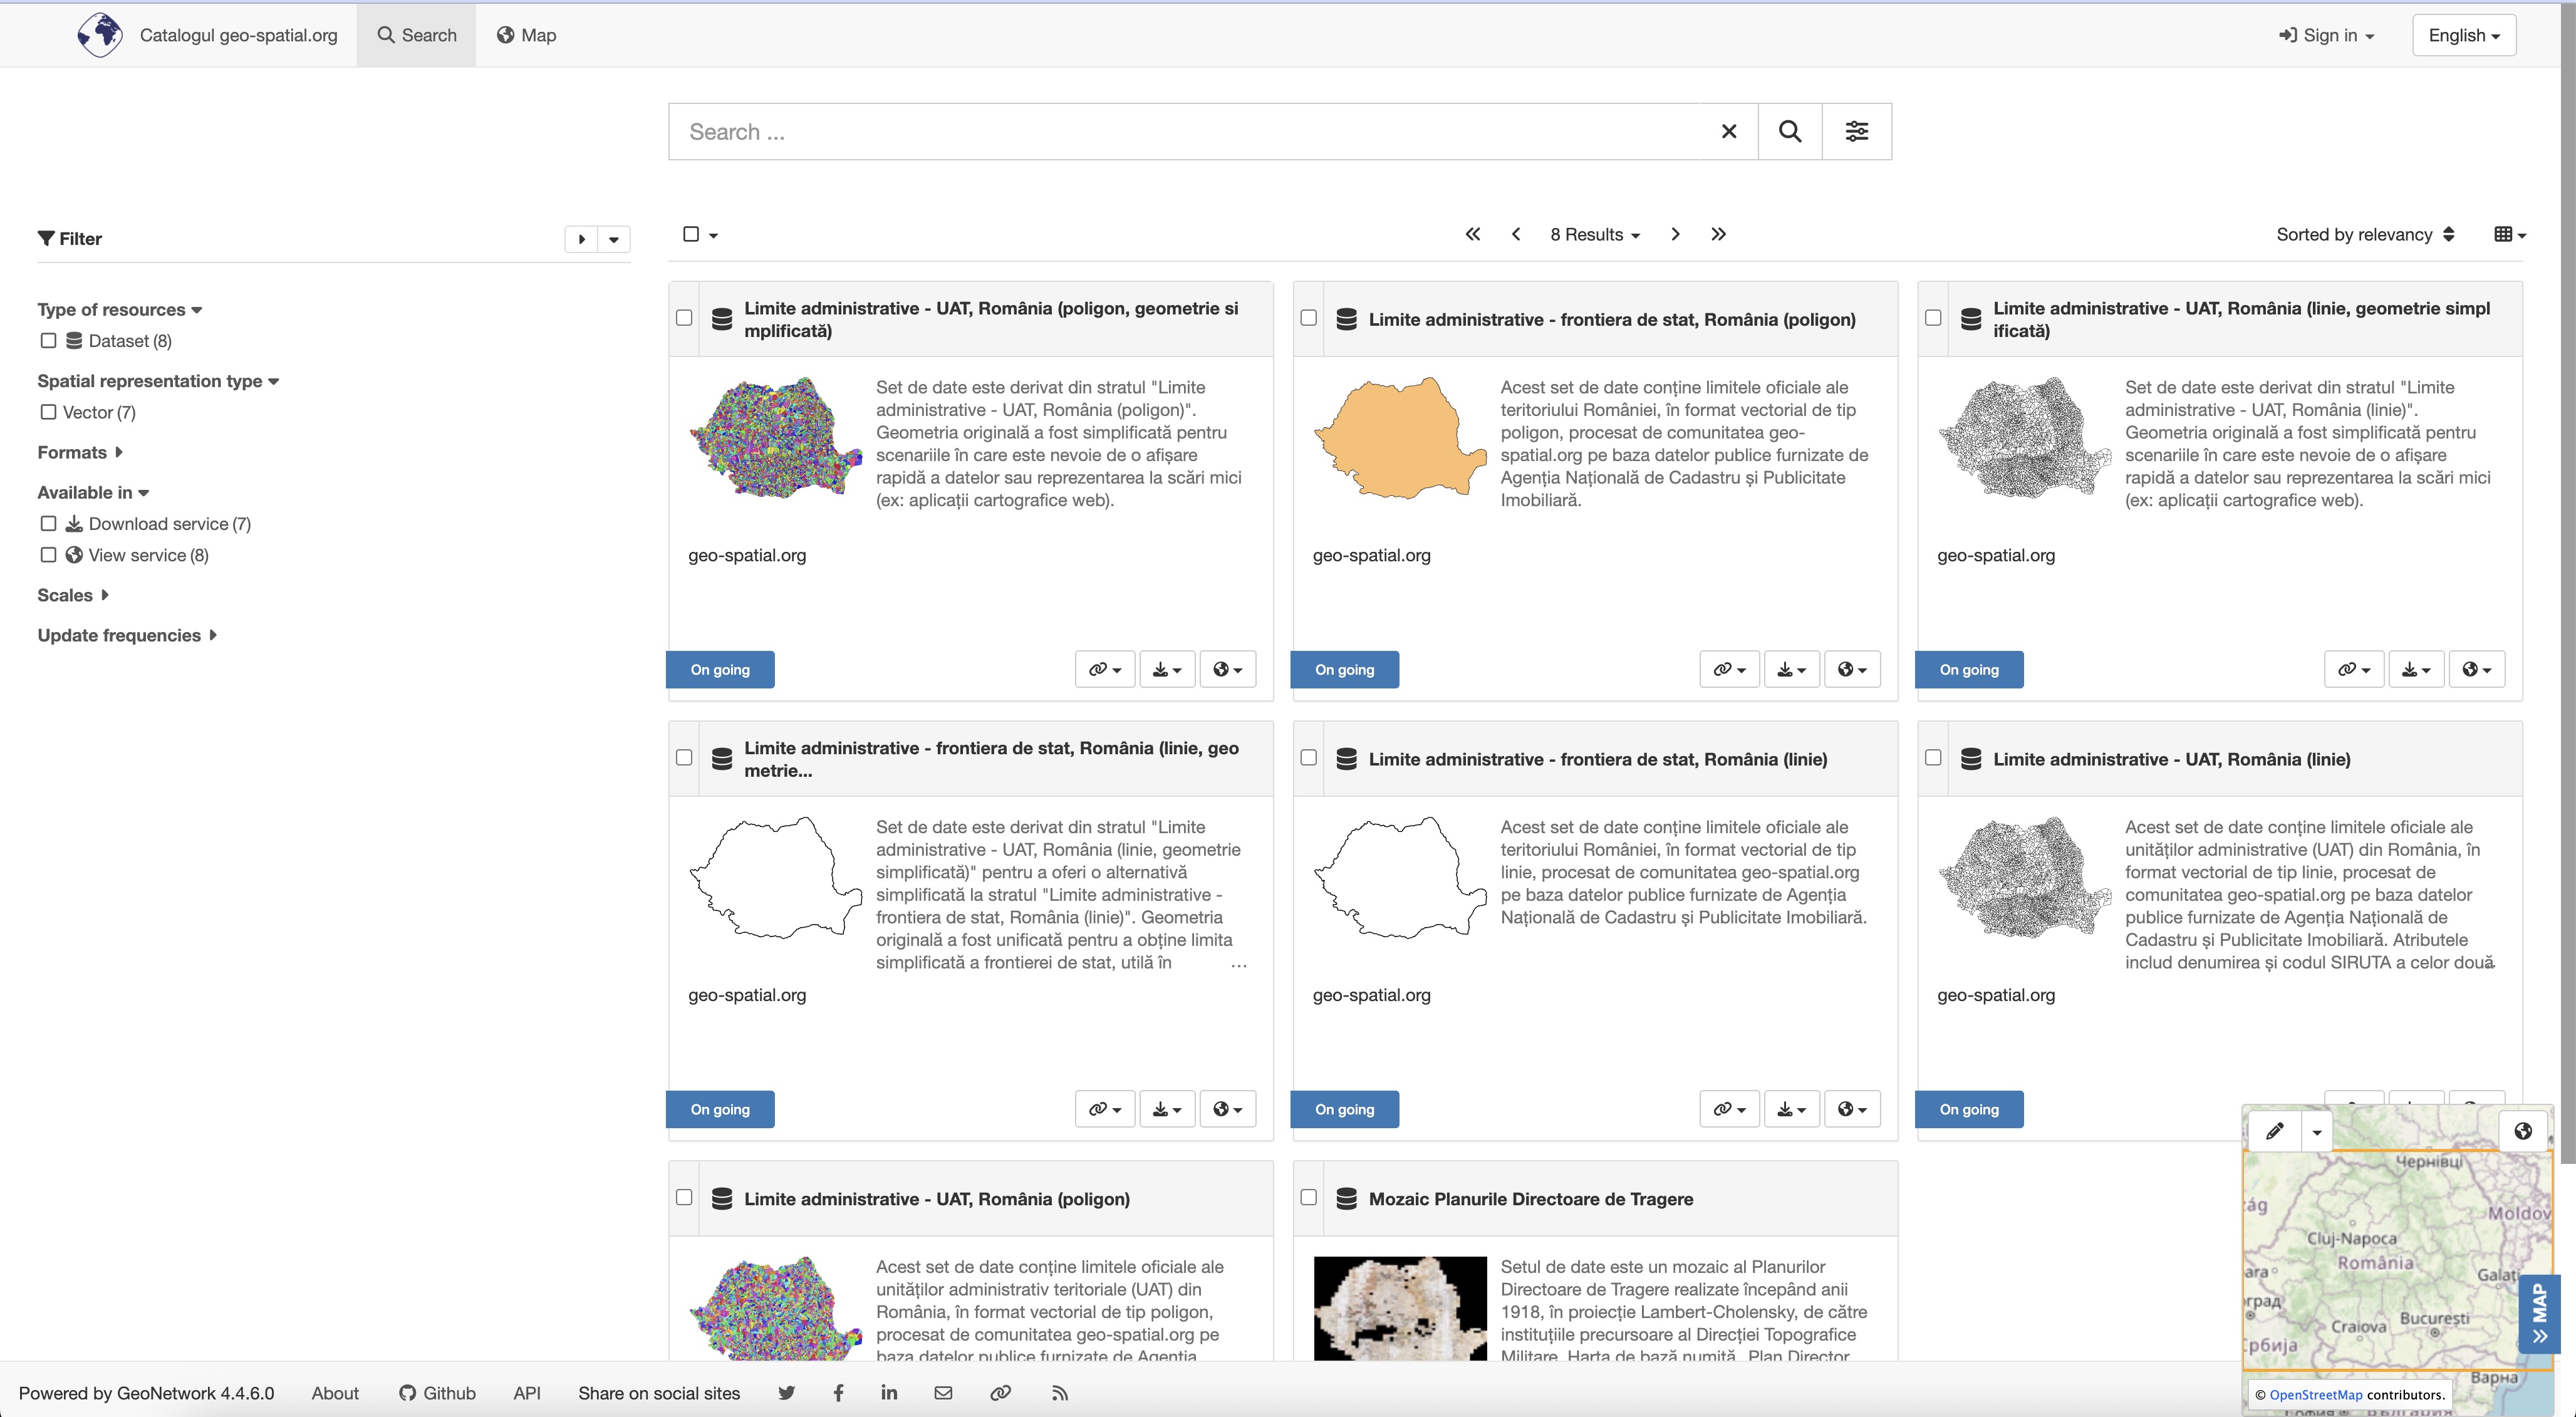Change grid layout view dropdown
This screenshot has height=1417, width=2576.
(x=2510, y=234)
